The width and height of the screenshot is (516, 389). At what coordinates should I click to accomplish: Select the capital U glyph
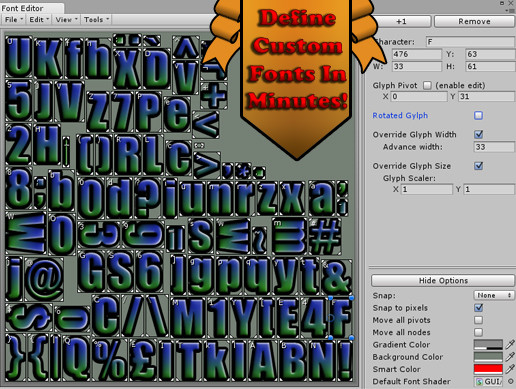(19, 57)
